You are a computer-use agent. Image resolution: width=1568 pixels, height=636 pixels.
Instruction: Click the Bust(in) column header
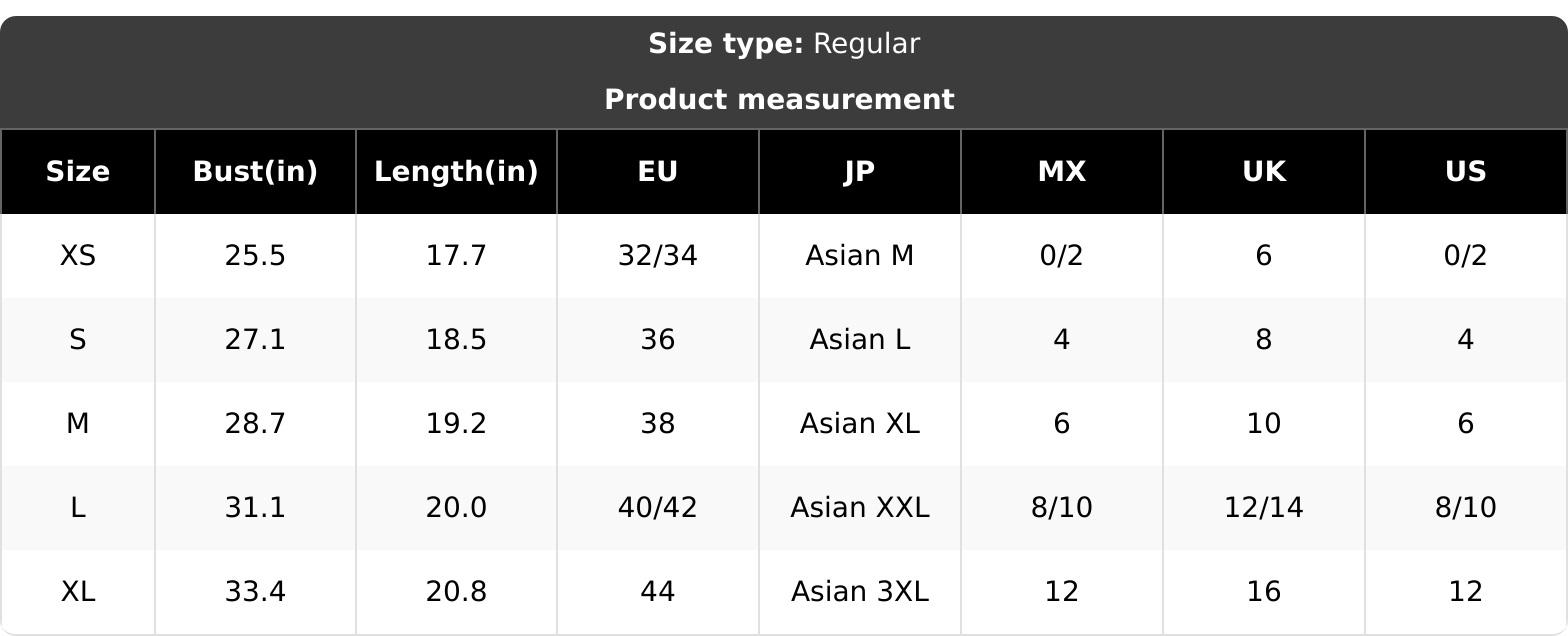[255, 172]
